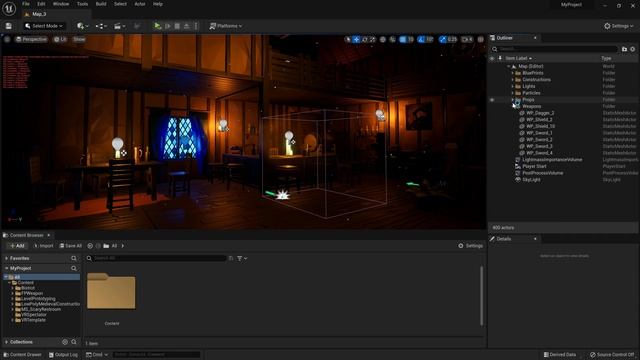Maximize or restore the viewport layout icon

481,40
